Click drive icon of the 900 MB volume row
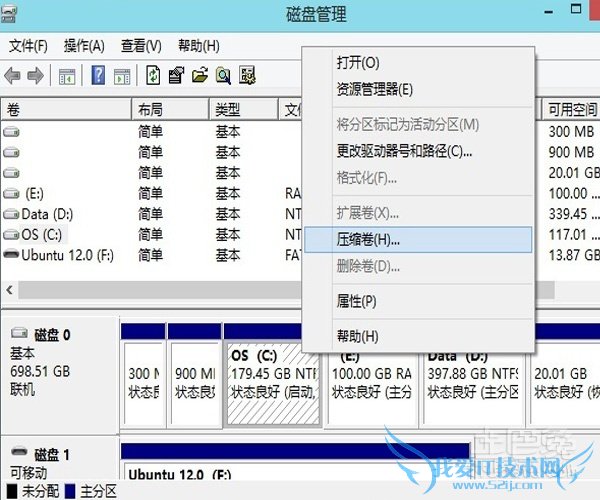 coord(11,153)
